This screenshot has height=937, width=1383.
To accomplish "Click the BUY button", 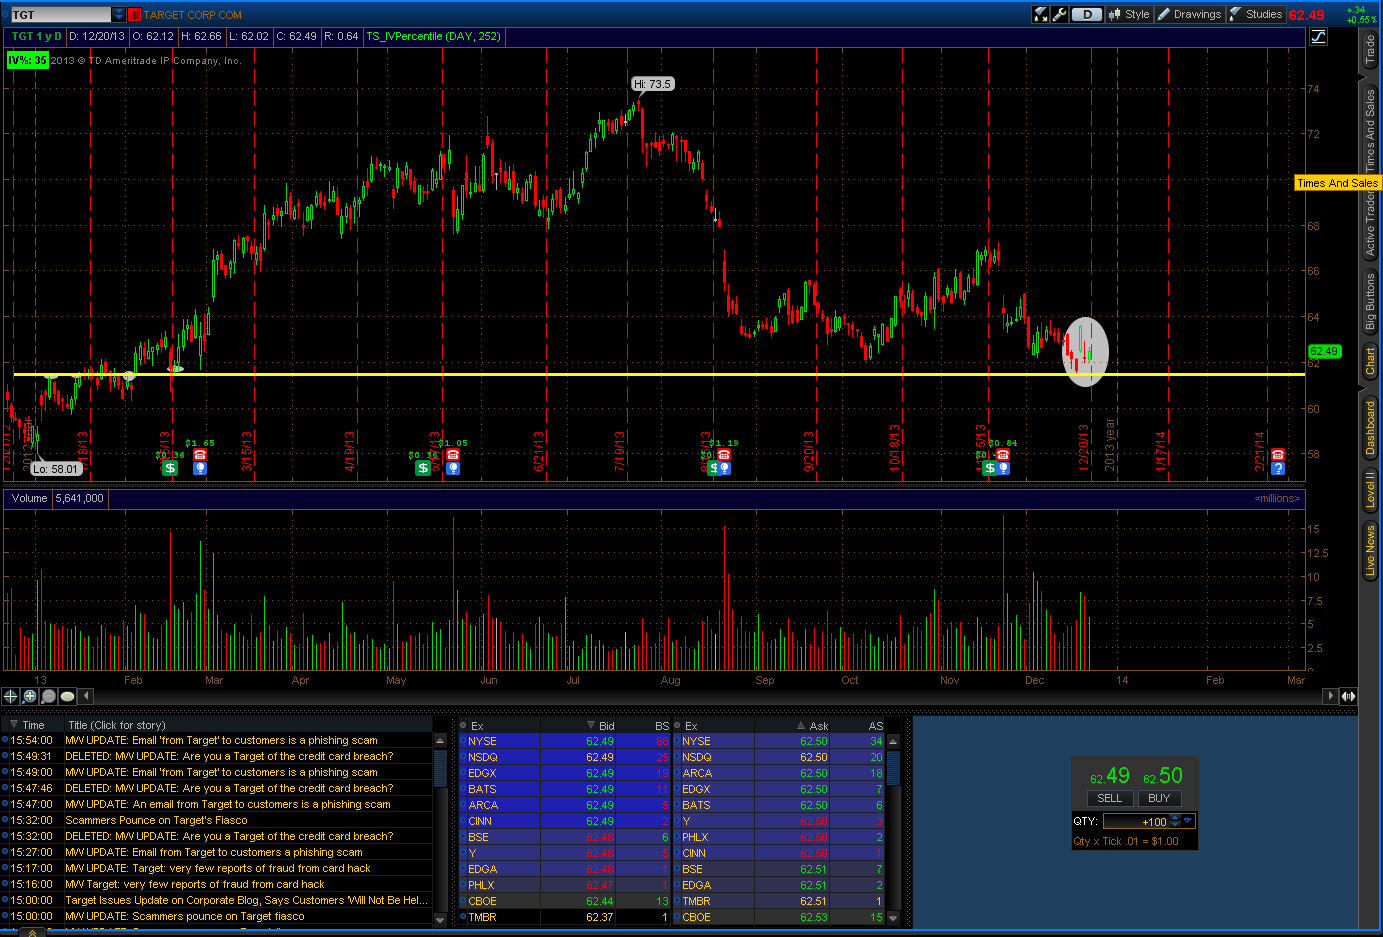I will (x=1159, y=798).
